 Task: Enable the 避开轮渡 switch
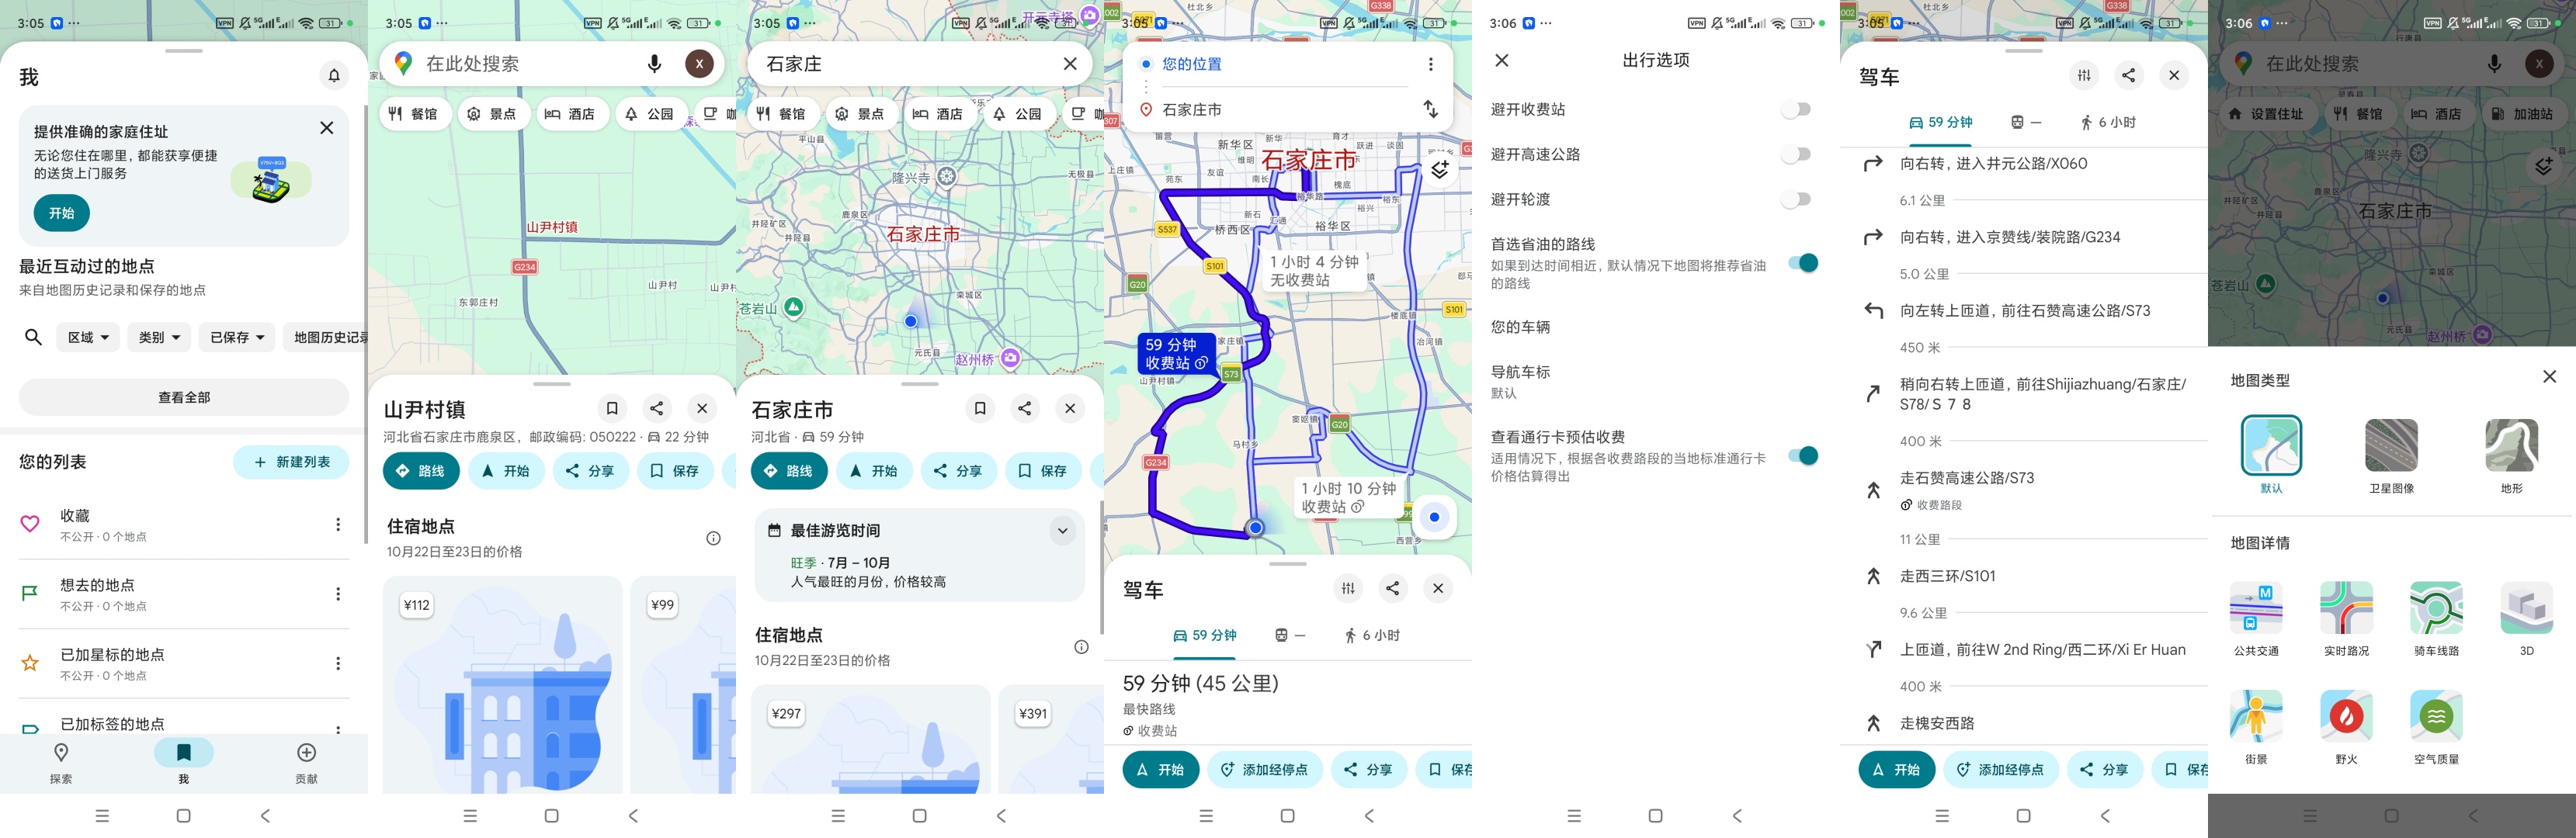tap(1797, 199)
